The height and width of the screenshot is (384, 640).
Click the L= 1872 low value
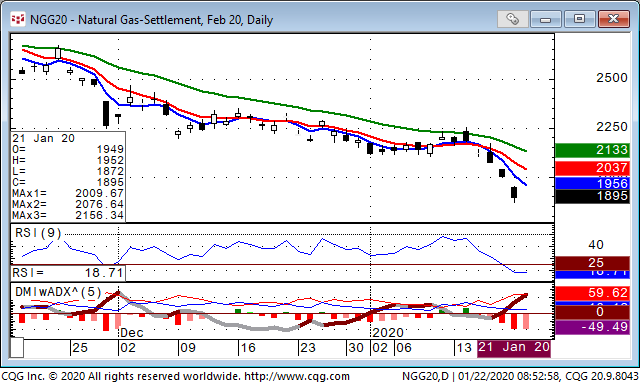coord(68,171)
